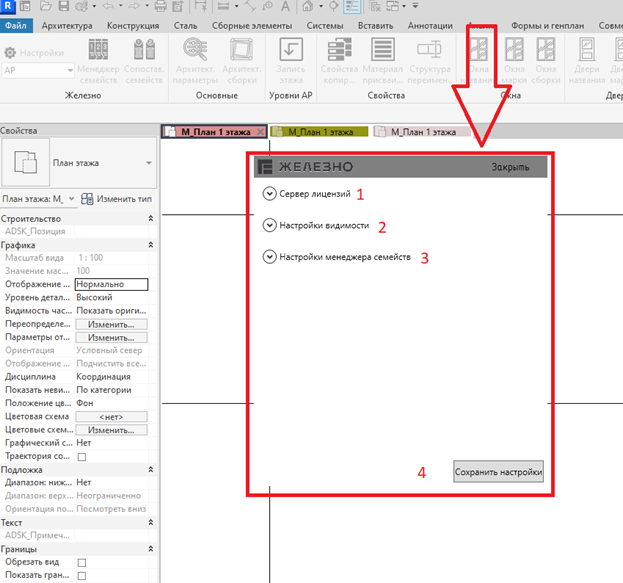Click Материал присваи... tool
Image resolution: width=623 pixels, height=583 pixels.
383,60
